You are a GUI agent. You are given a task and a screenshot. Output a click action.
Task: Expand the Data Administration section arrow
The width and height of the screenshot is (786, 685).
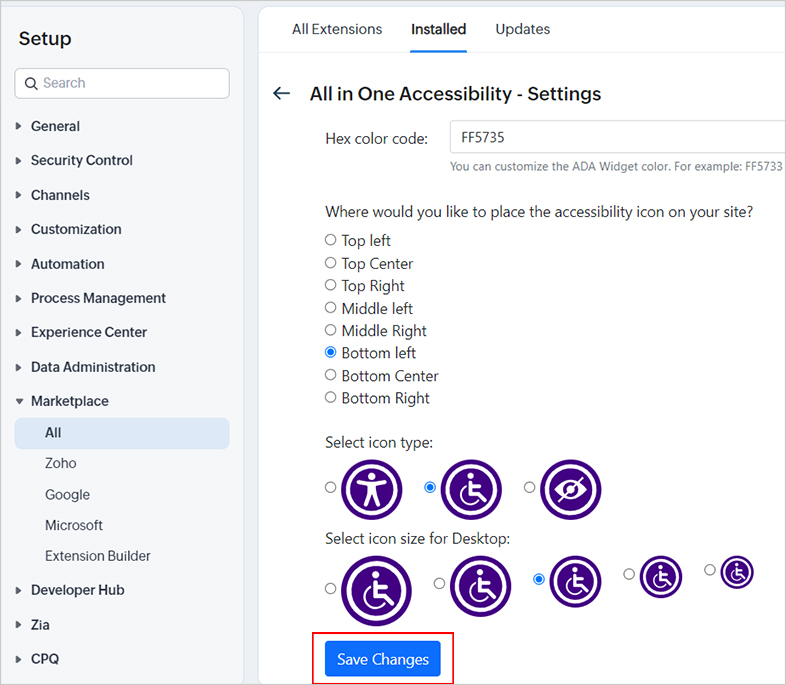coord(19,367)
